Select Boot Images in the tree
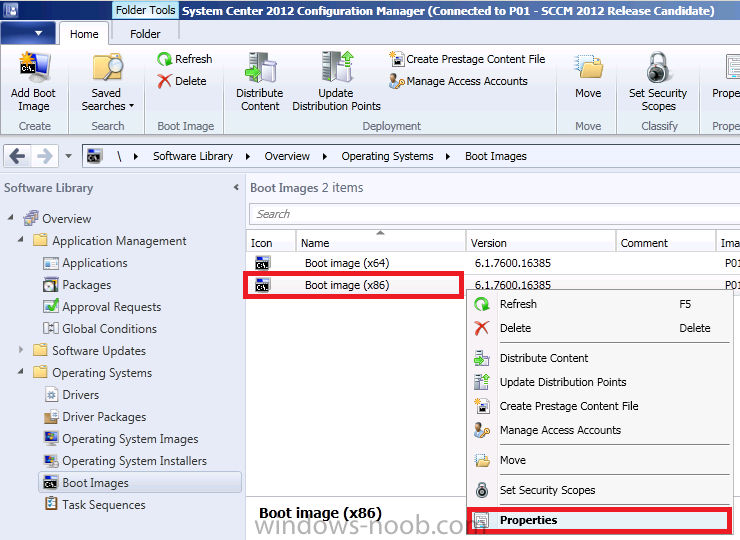The width and height of the screenshot is (740, 540). pyautogui.click(x=140, y=482)
